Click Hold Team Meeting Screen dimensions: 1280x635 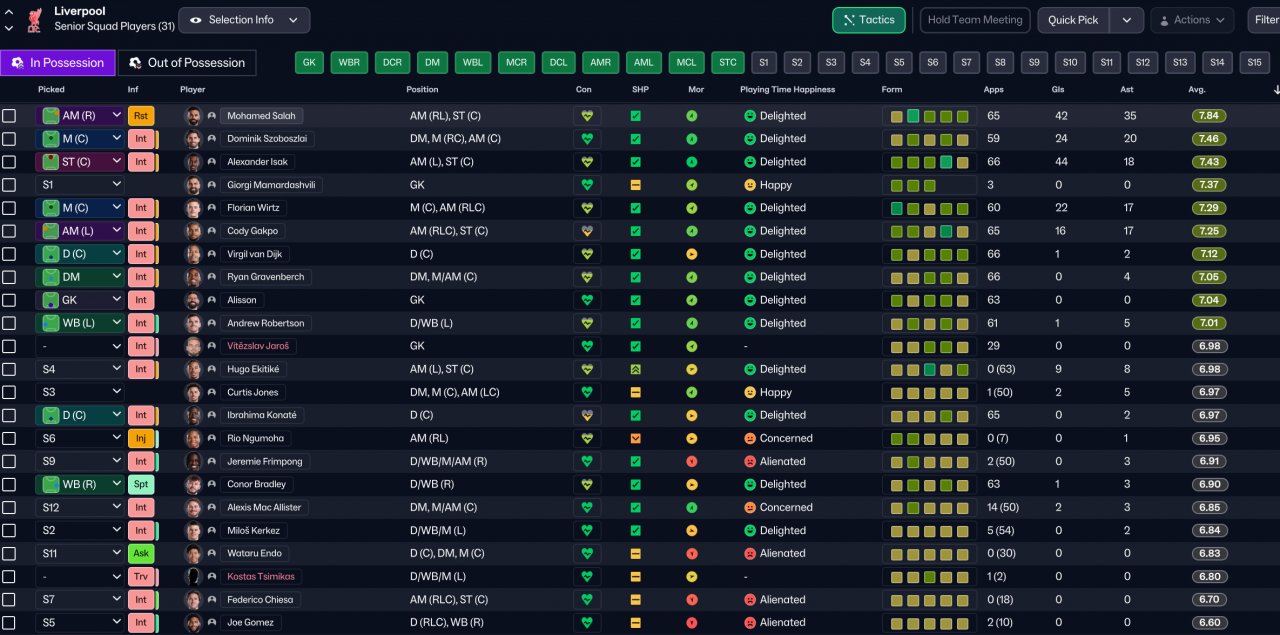(975, 20)
